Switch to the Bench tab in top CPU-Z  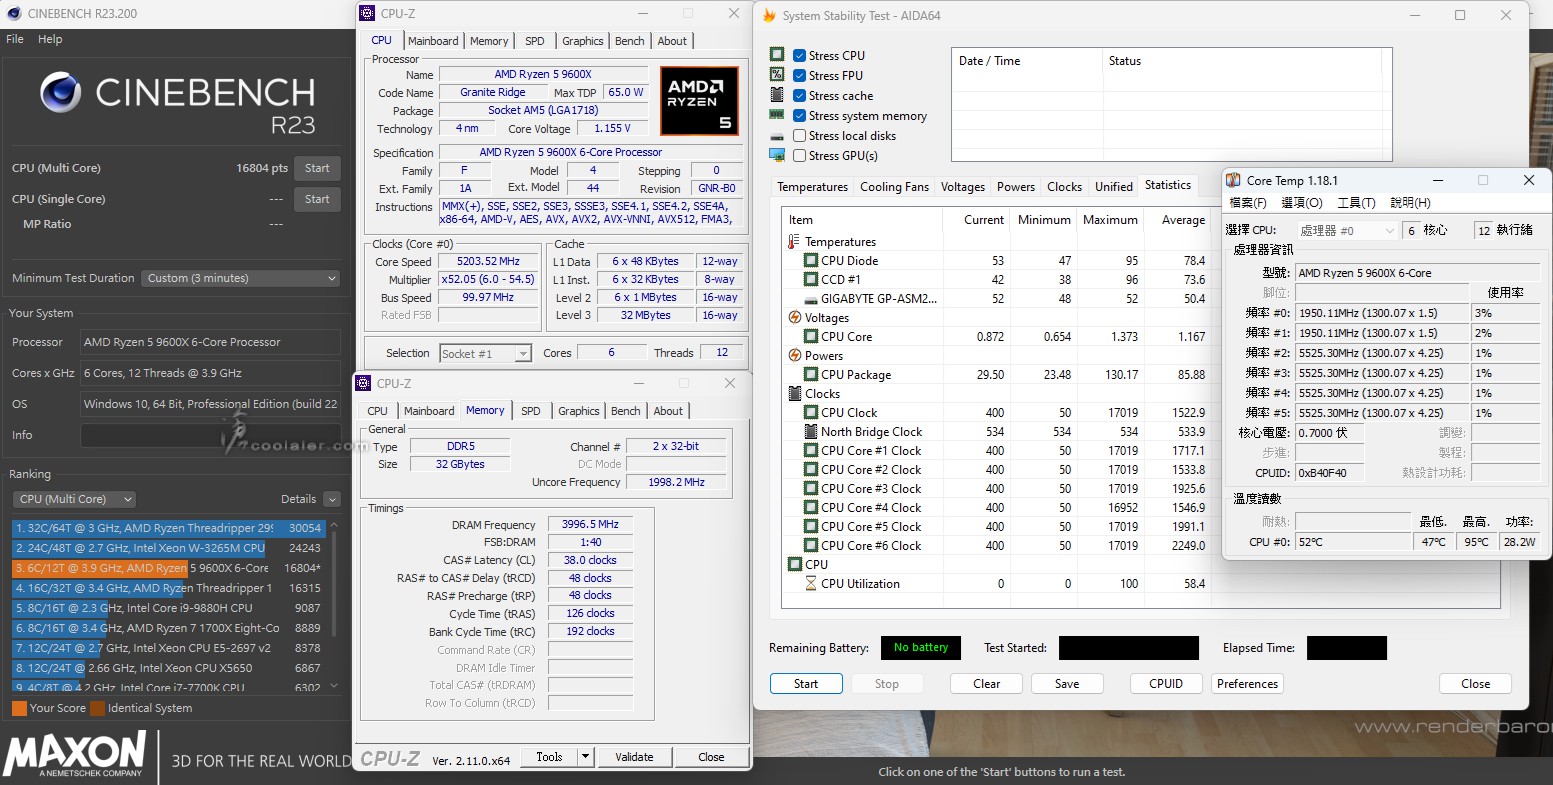(629, 41)
